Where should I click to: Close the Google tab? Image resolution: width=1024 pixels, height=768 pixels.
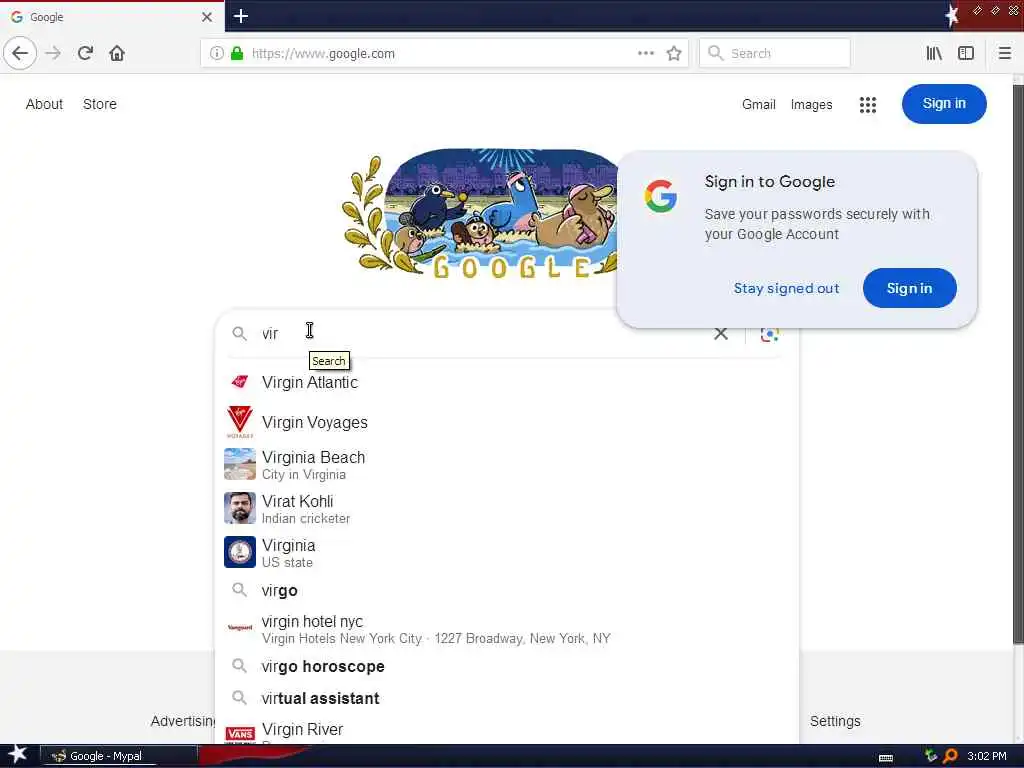(x=206, y=17)
